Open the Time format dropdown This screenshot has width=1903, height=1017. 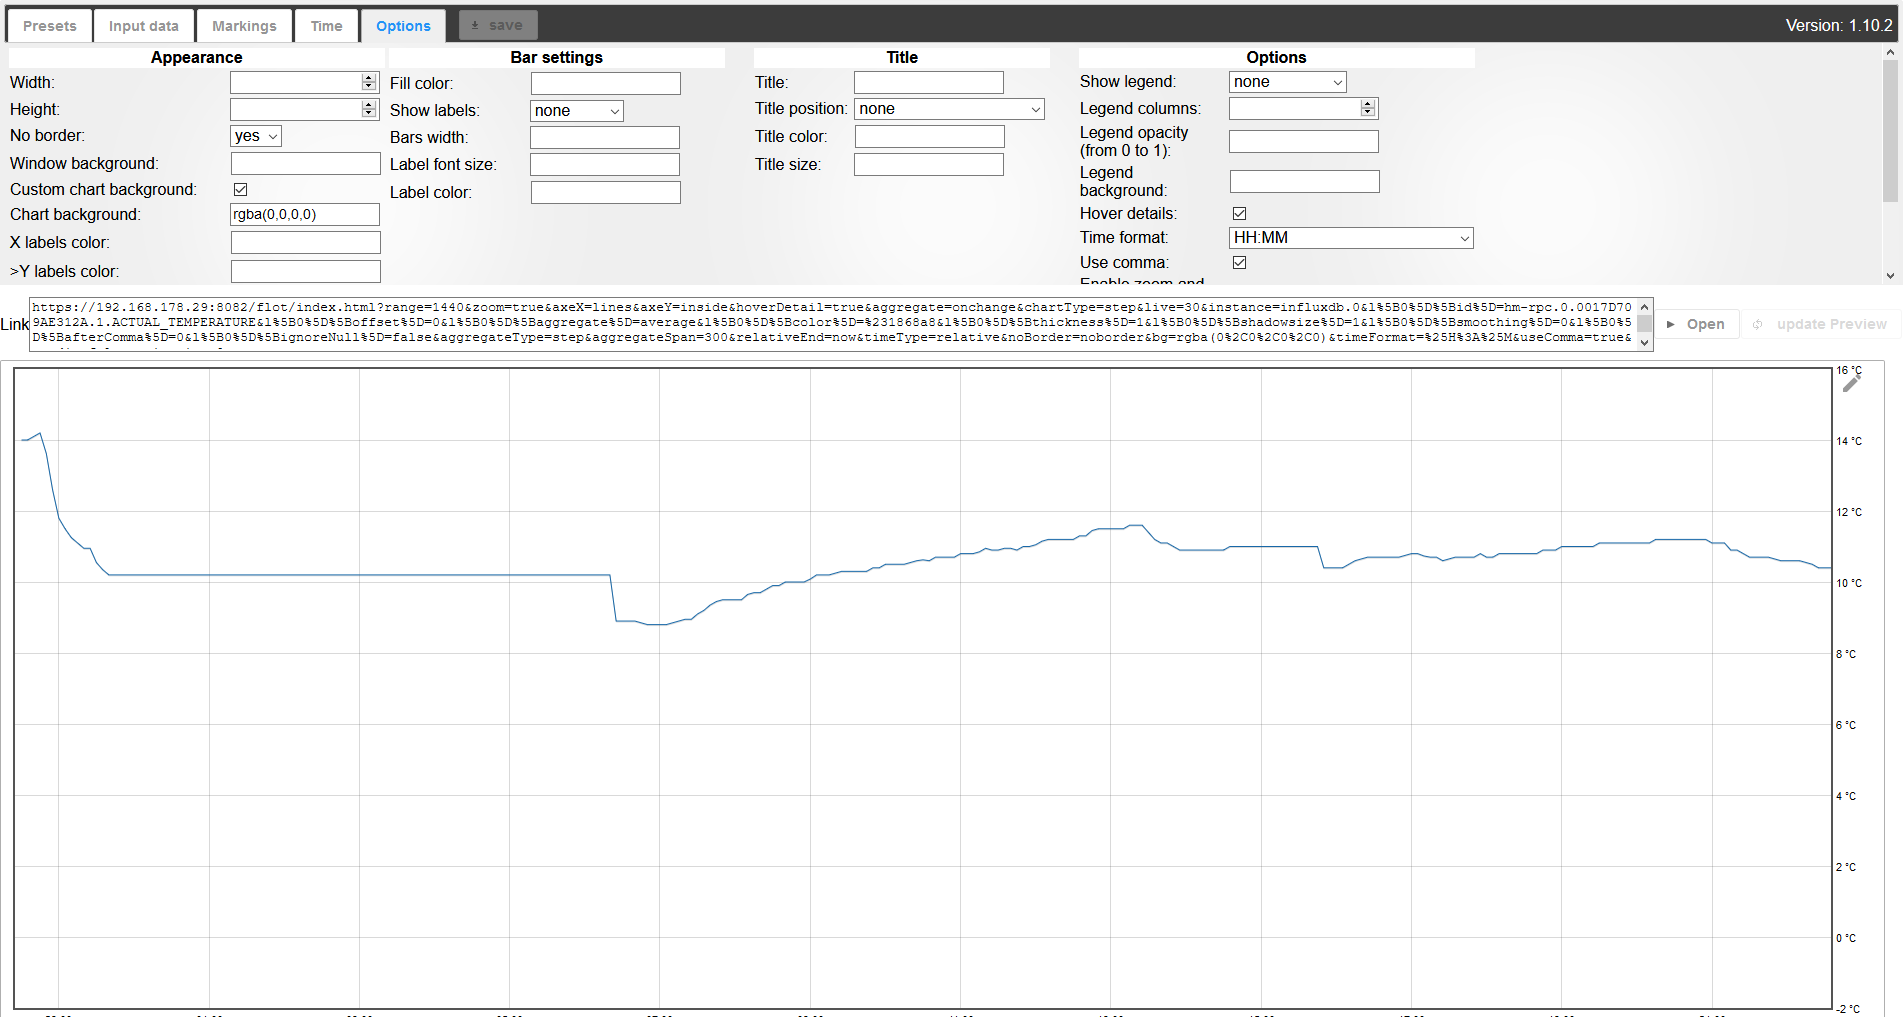1351,238
